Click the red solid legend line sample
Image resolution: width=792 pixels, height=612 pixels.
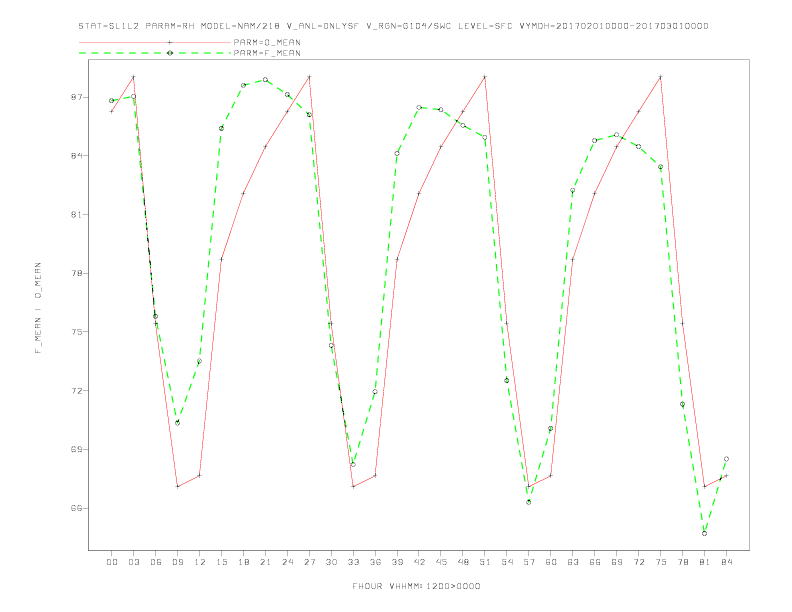click(155, 42)
